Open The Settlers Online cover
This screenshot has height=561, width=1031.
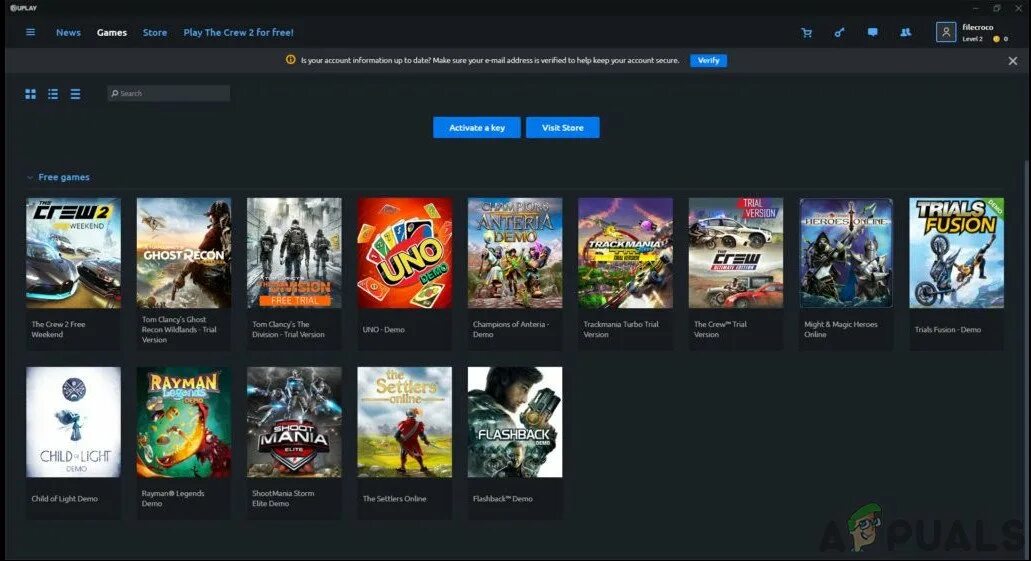[x=405, y=422]
